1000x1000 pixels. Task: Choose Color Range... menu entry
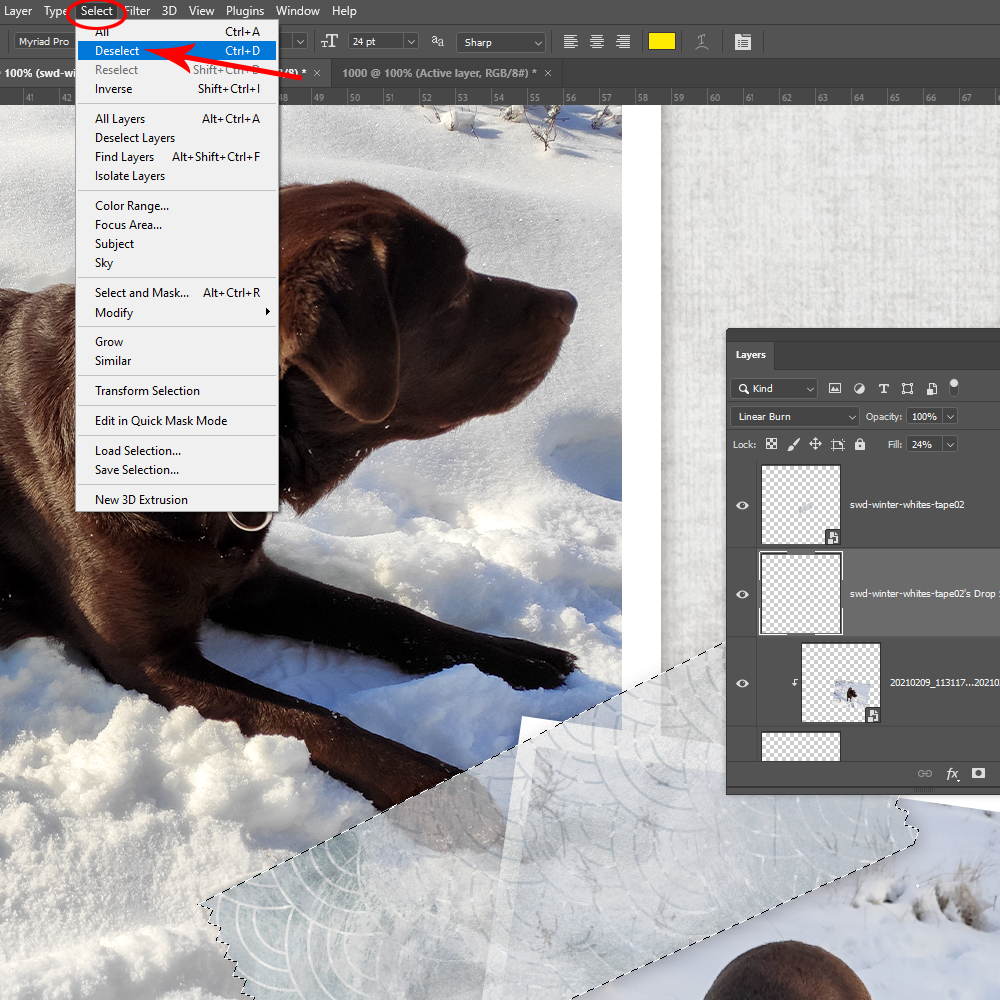click(x=177, y=206)
